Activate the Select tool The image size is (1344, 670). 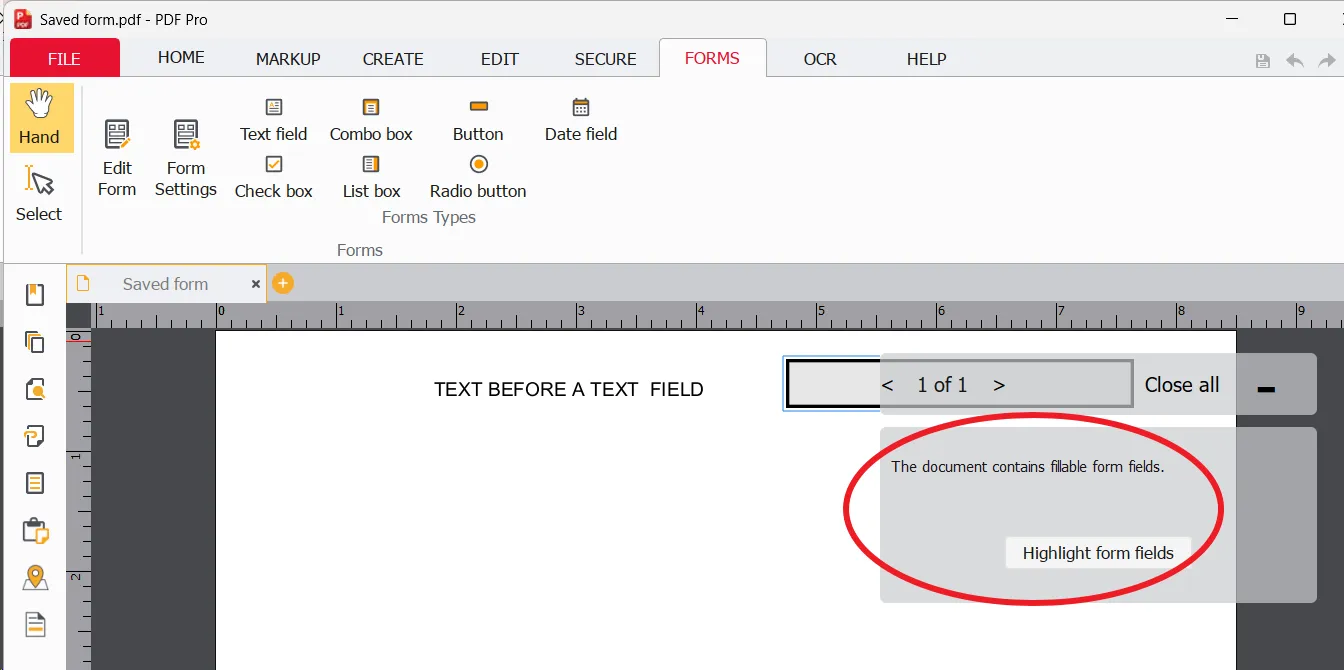(39, 194)
